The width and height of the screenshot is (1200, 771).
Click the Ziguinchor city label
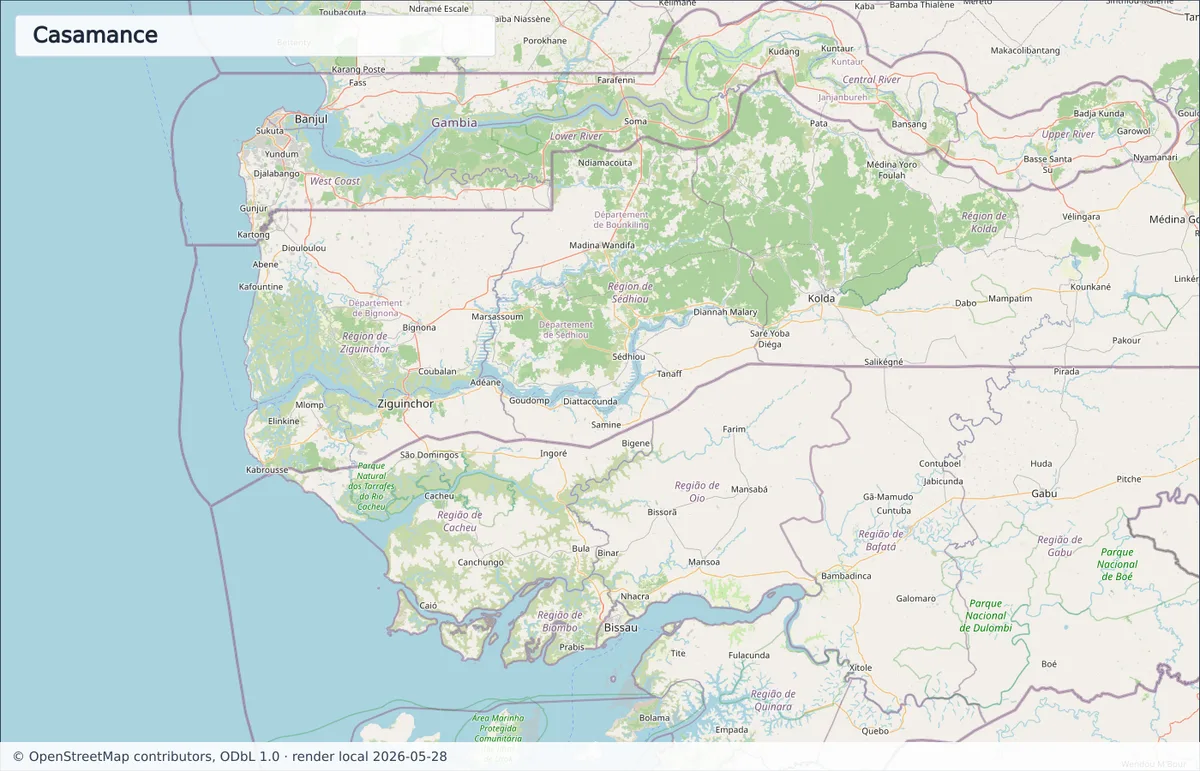406,404
